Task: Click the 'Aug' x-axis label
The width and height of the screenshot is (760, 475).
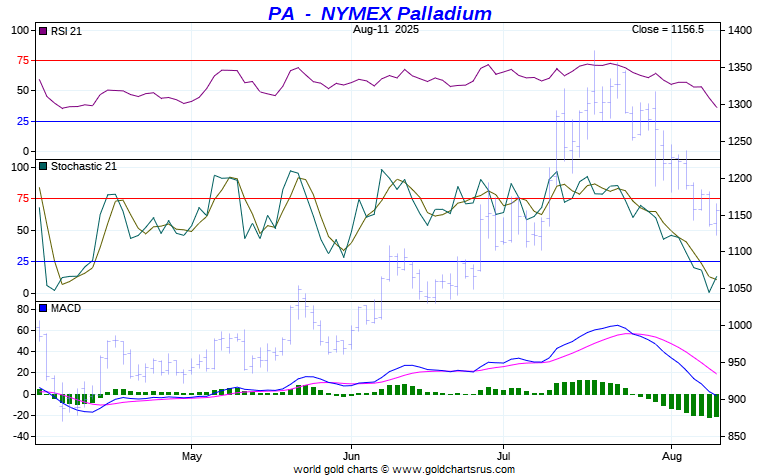Action: tap(672, 456)
